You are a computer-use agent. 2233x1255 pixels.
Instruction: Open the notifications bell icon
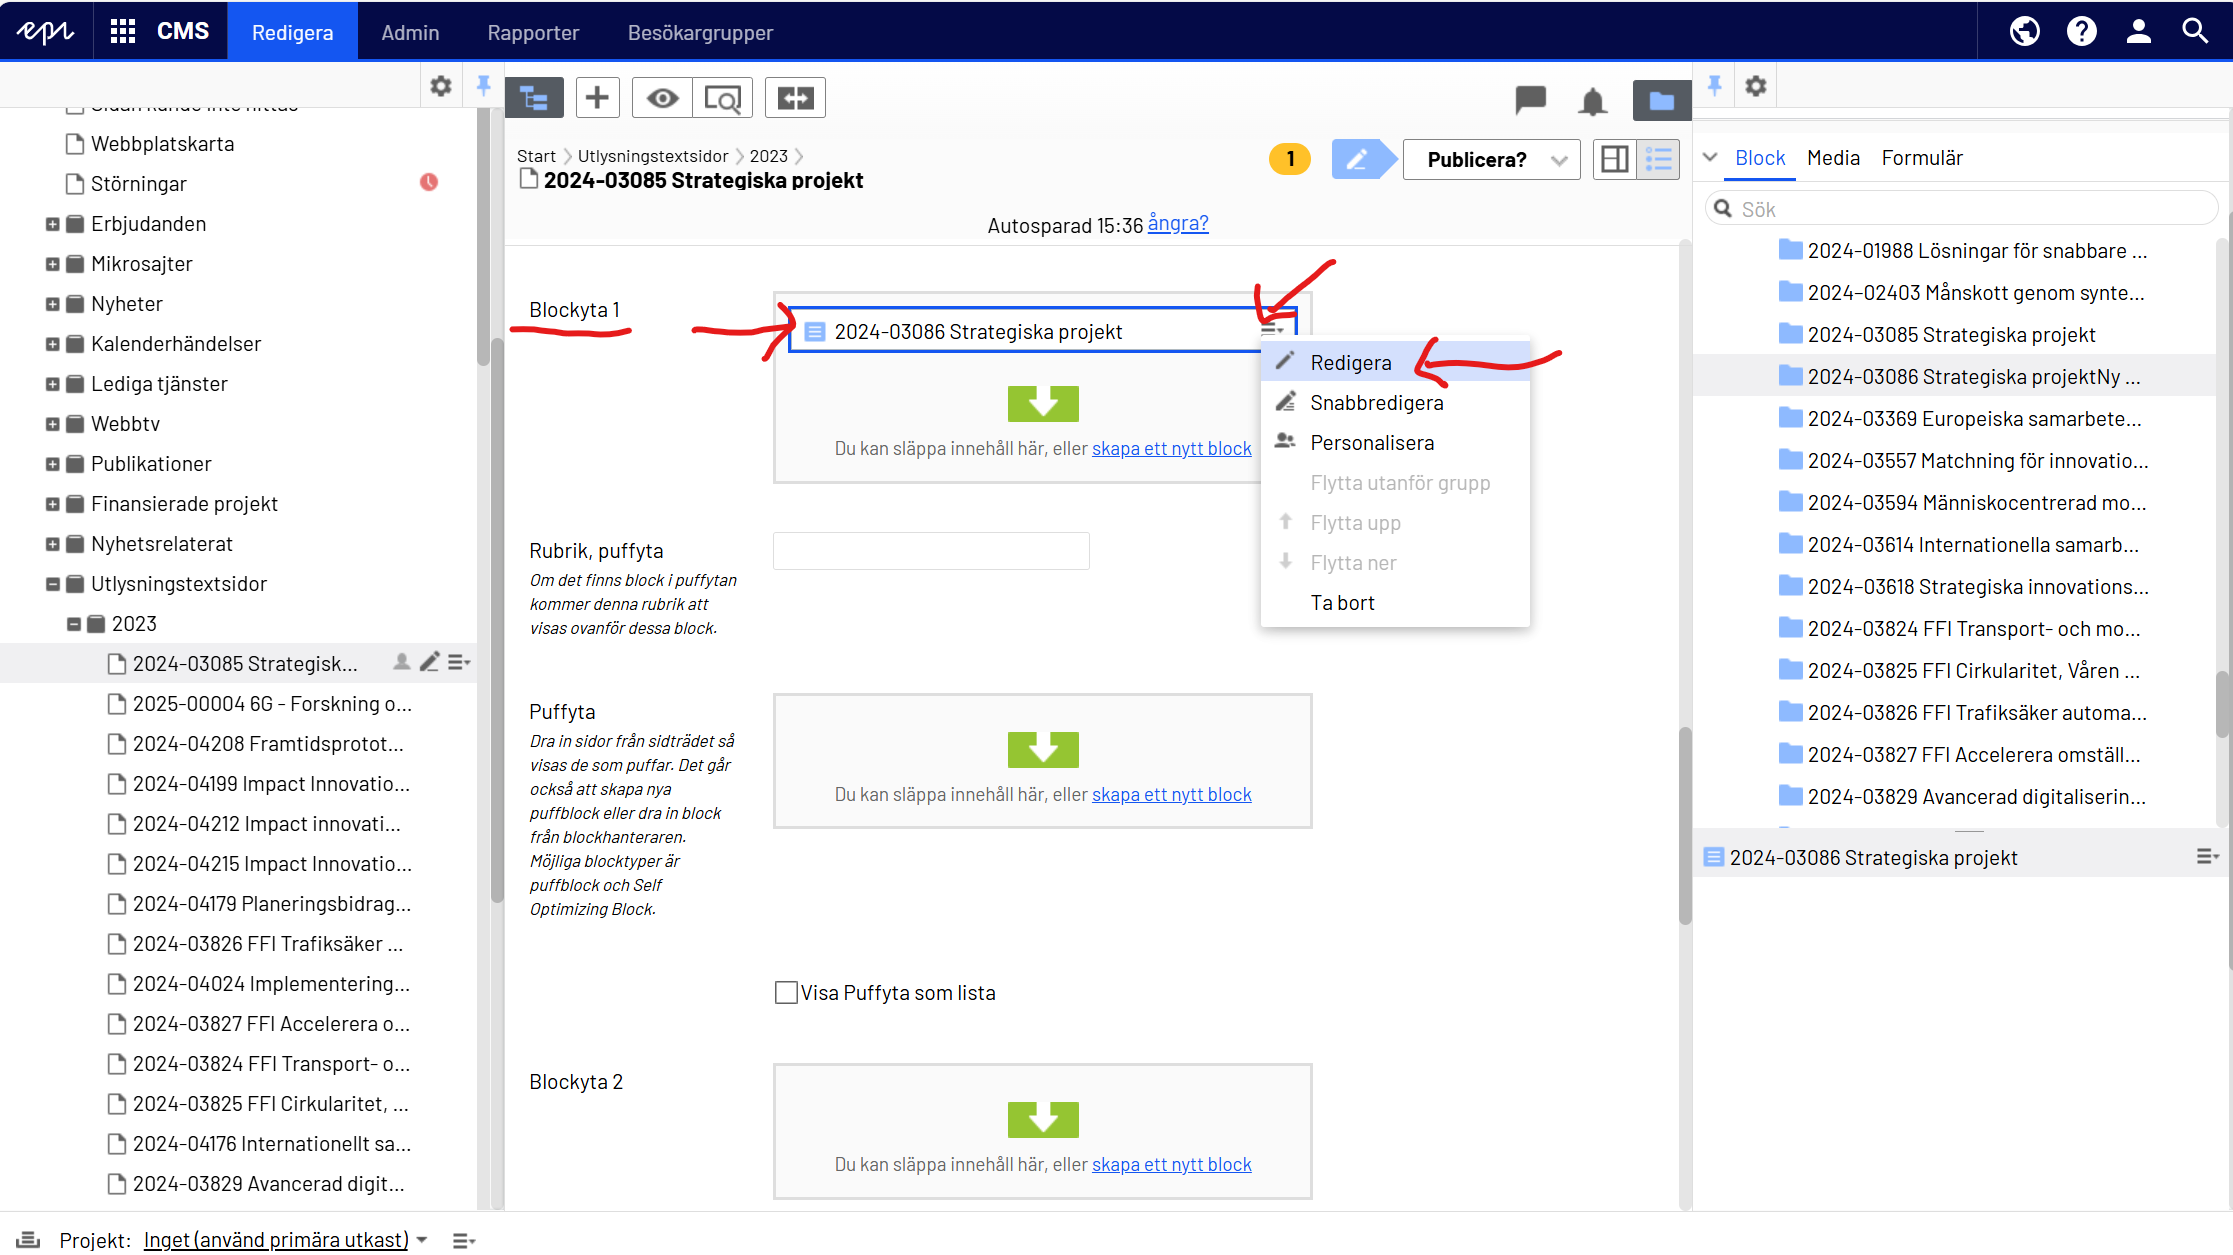pos(1592,101)
